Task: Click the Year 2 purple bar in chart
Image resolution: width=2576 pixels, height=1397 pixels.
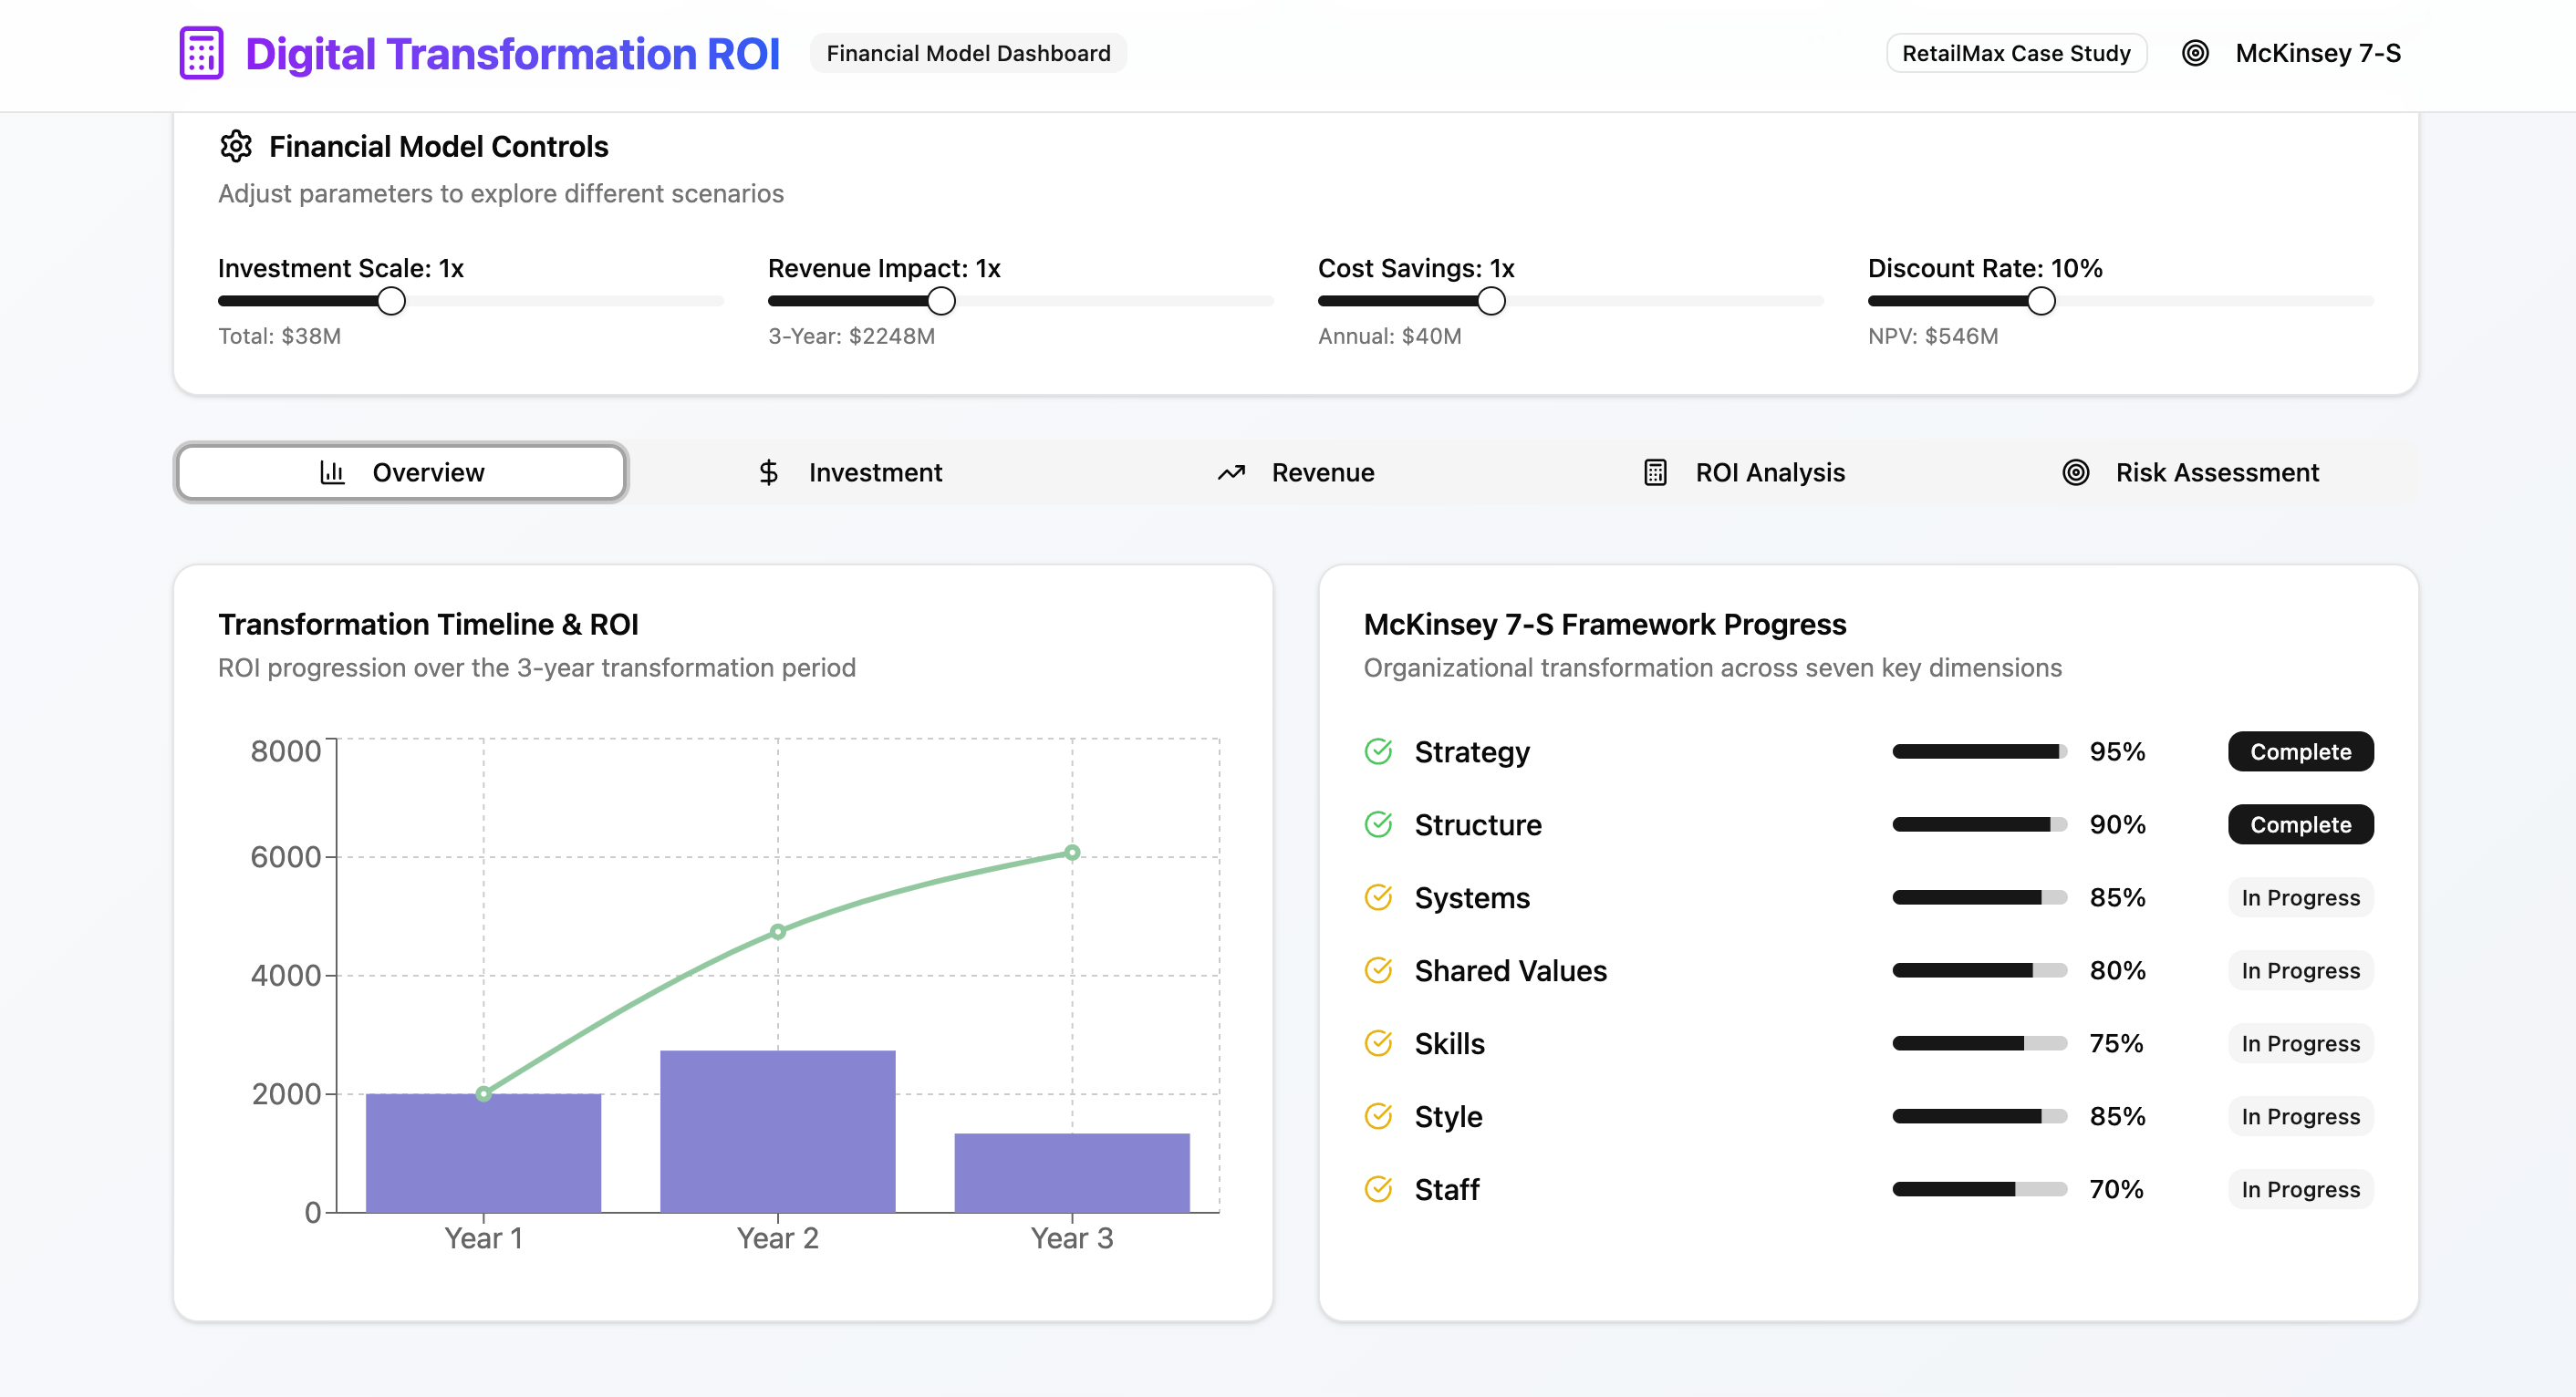Action: 777,1131
